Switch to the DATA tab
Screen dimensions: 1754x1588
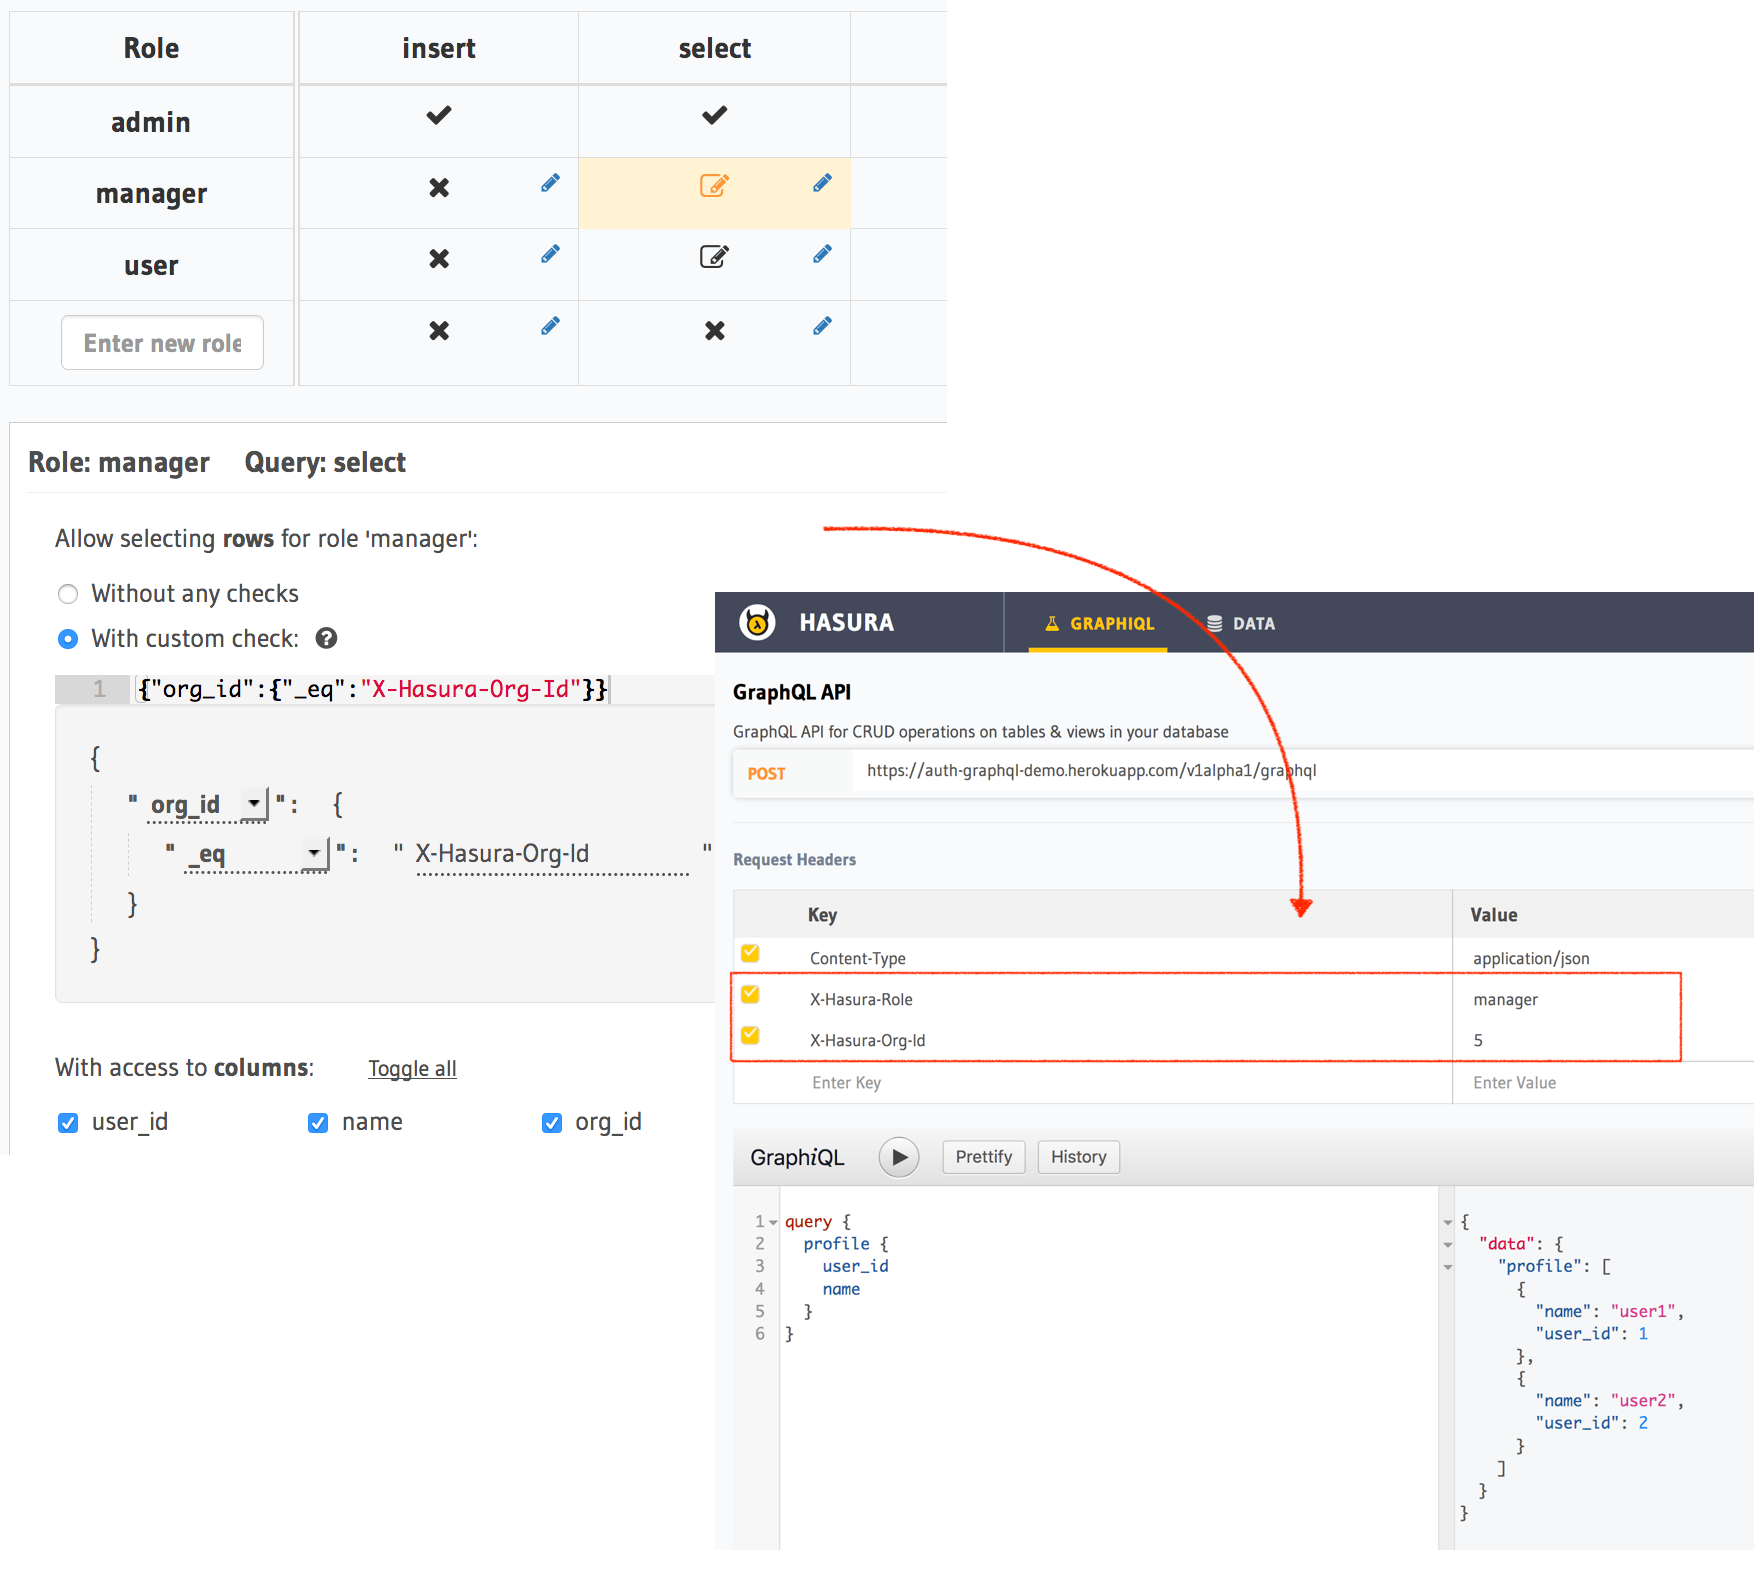pyautogui.click(x=1241, y=623)
